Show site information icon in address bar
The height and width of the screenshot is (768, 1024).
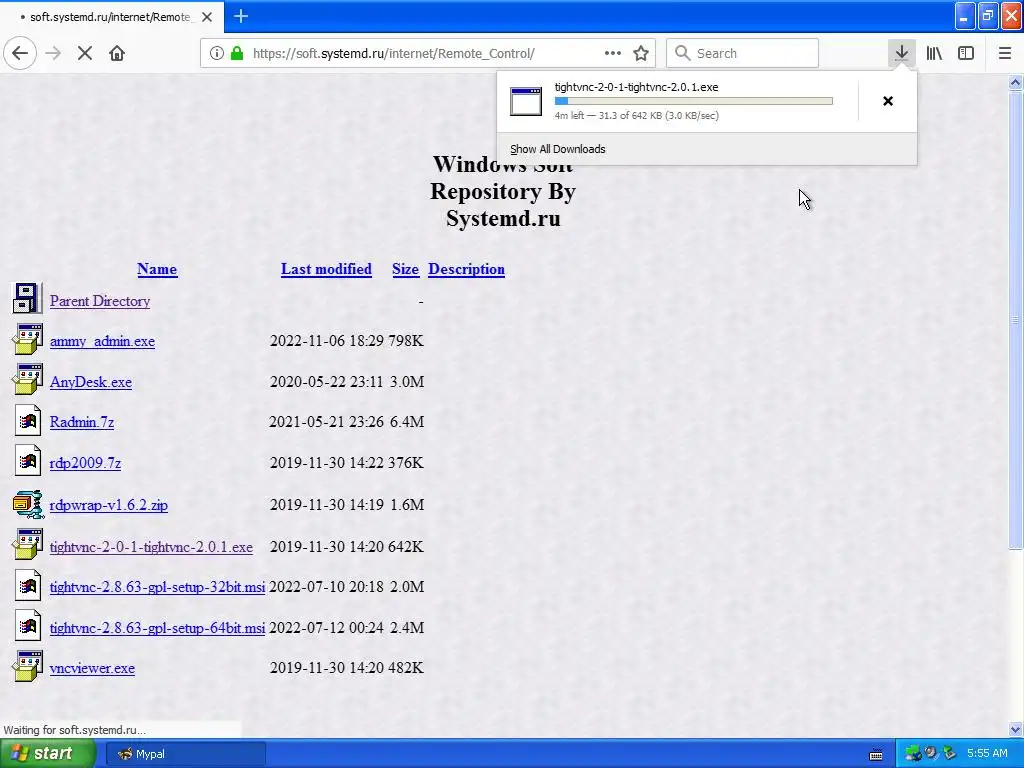(x=217, y=53)
